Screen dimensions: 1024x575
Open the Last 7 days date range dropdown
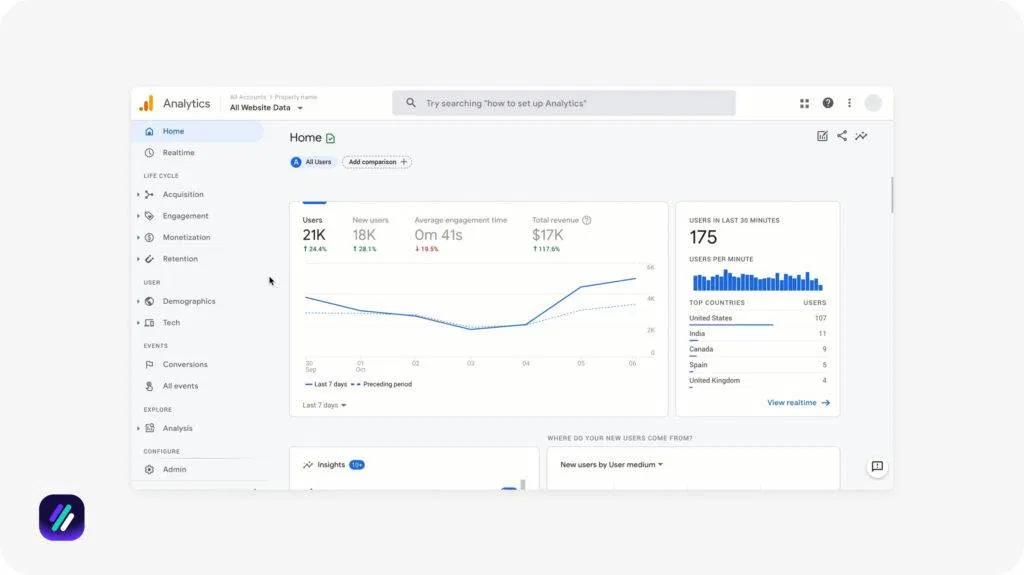324,405
